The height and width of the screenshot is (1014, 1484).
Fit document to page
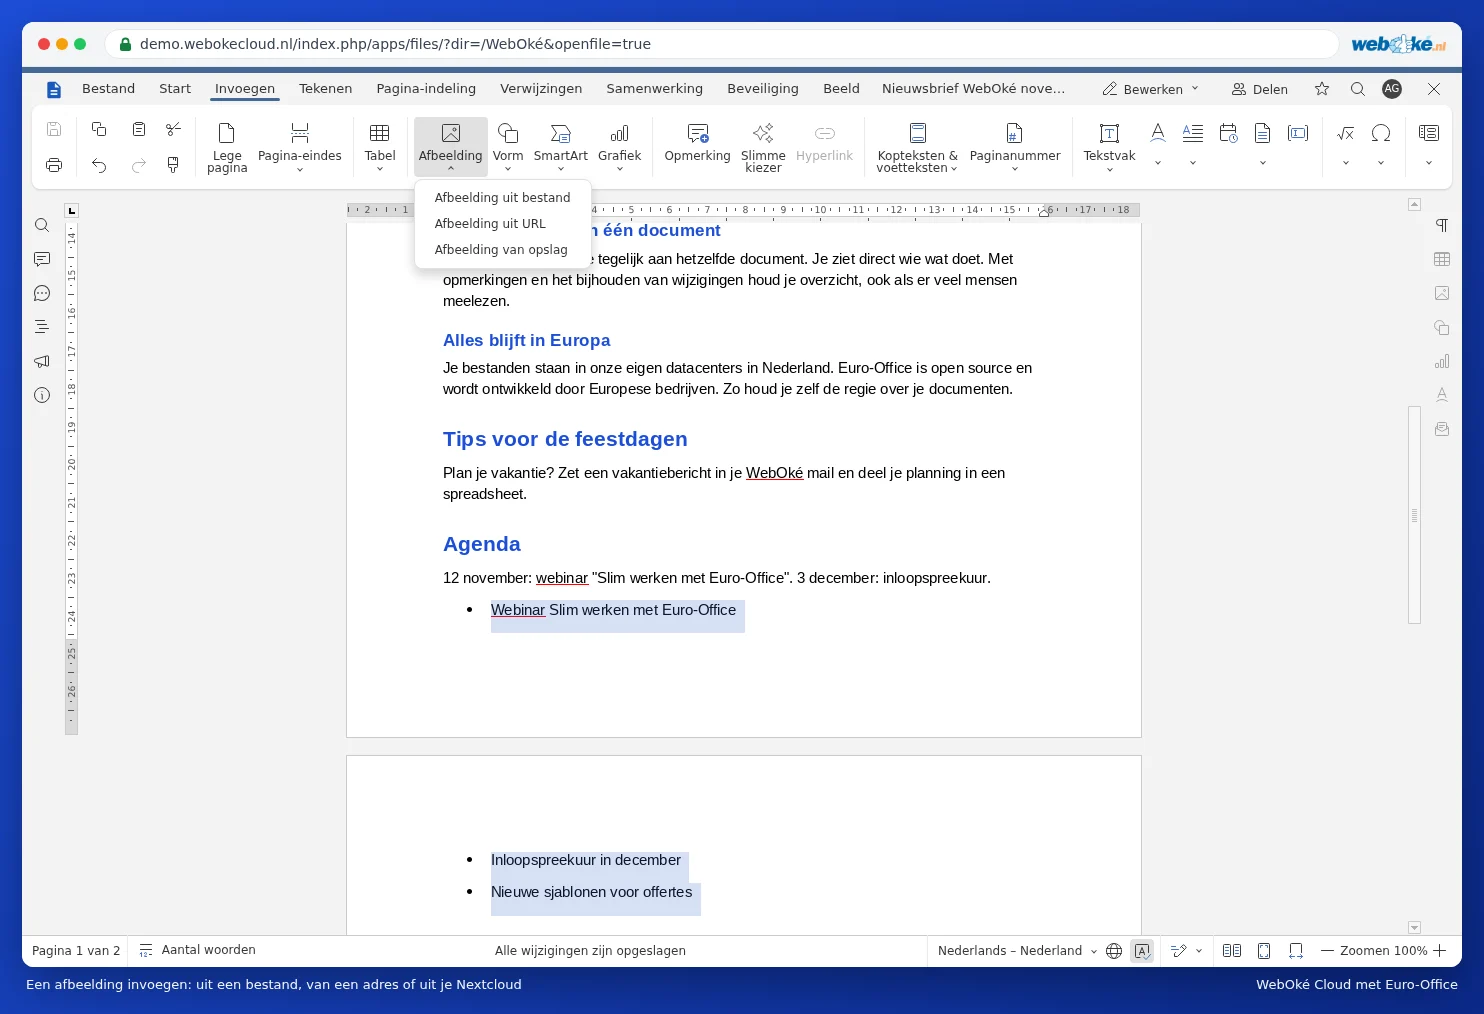[1264, 951]
